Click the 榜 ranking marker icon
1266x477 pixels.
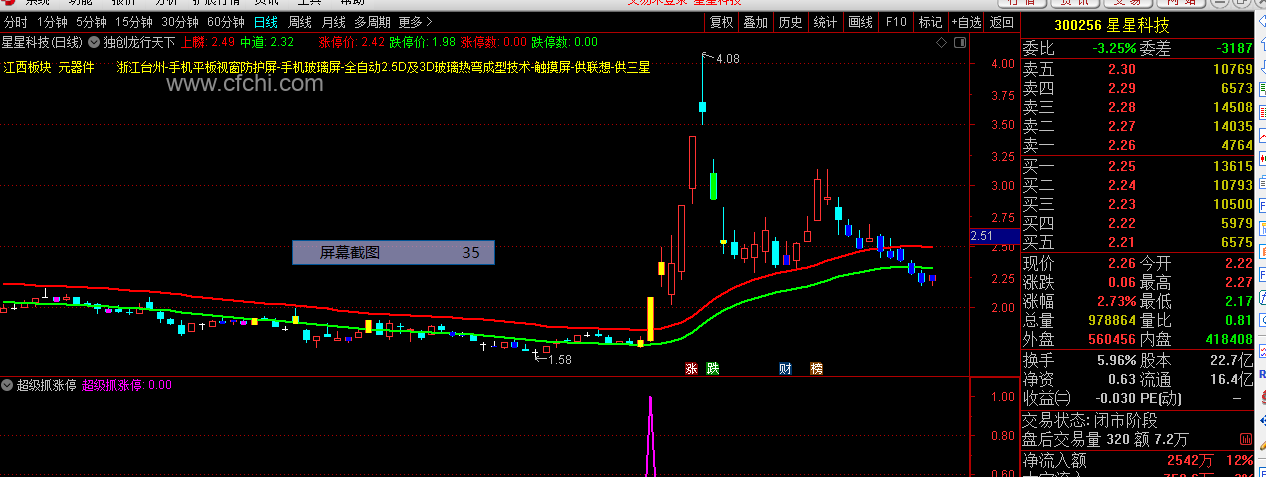click(x=816, y=369)
